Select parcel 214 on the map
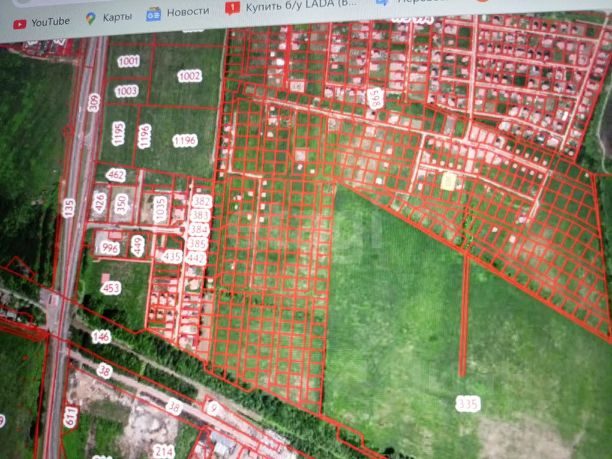Viewport: 612px width, 459px height. (164, 451)
